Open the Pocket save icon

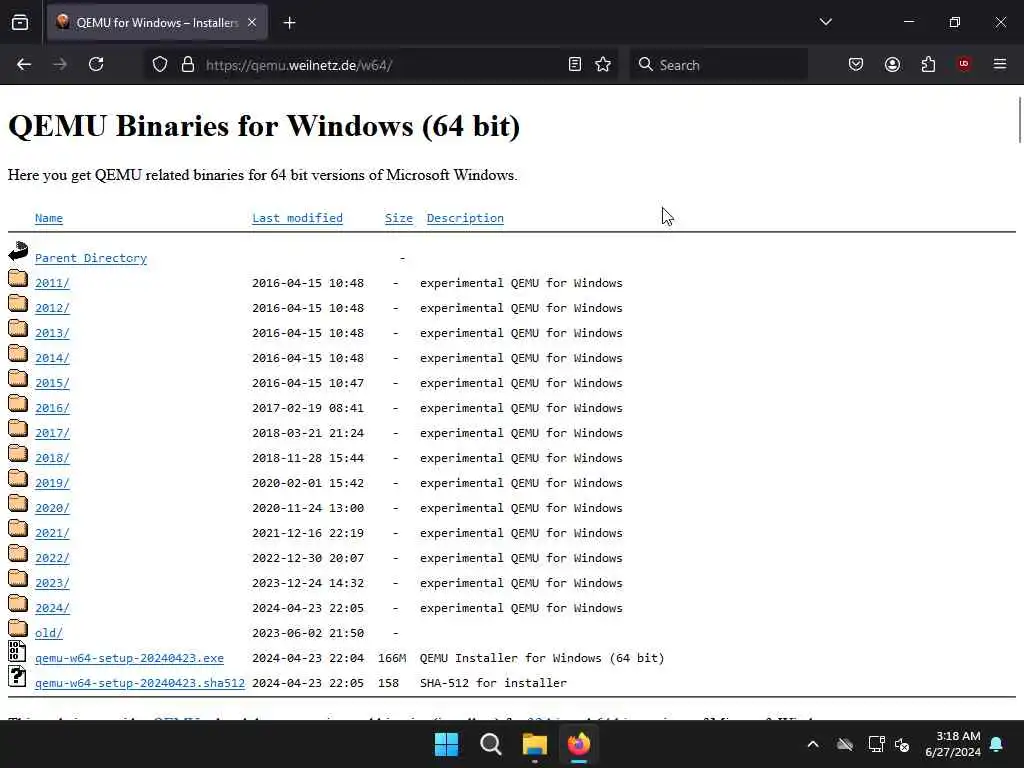[x=856, y=64]
